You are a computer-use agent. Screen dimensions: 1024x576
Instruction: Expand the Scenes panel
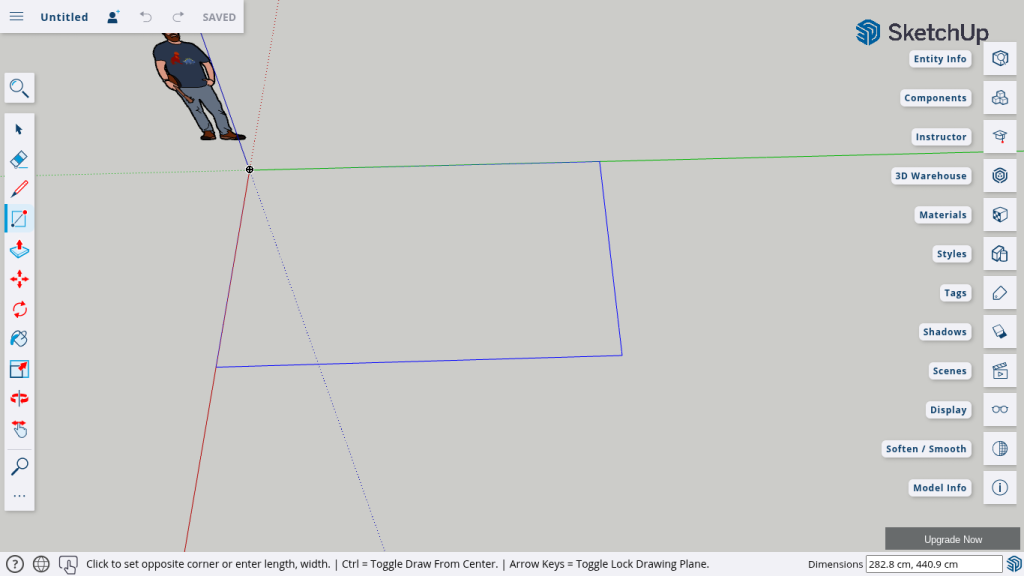[999, 371]
